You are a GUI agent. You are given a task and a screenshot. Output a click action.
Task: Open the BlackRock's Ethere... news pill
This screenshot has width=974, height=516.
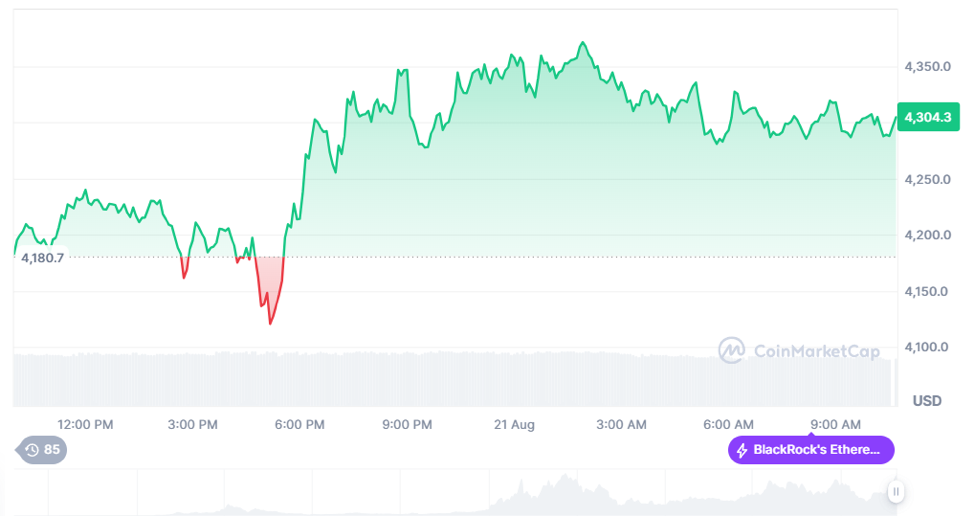pos(811,450)
